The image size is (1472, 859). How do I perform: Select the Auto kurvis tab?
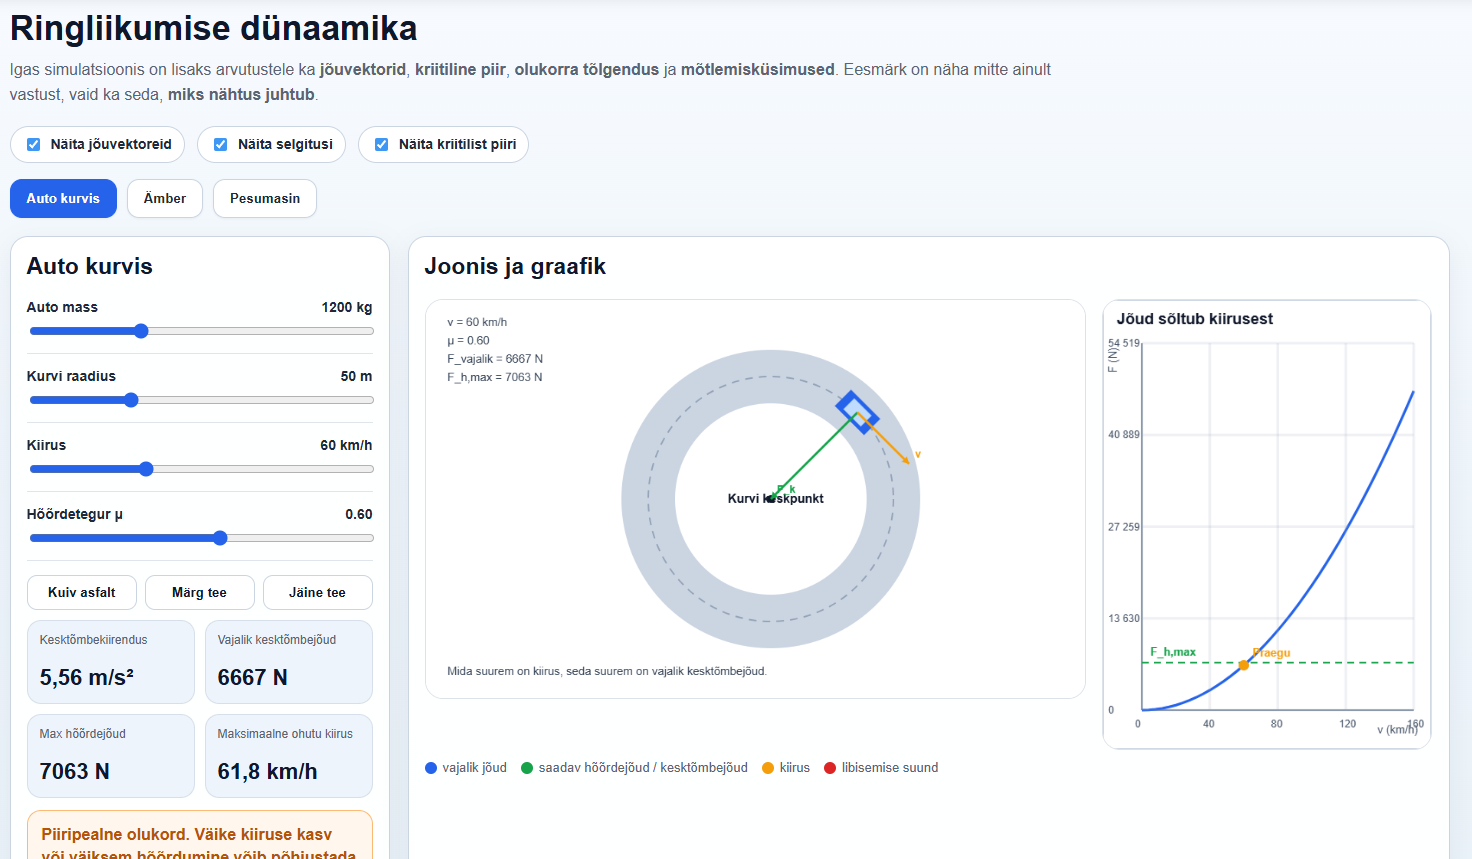63,198
